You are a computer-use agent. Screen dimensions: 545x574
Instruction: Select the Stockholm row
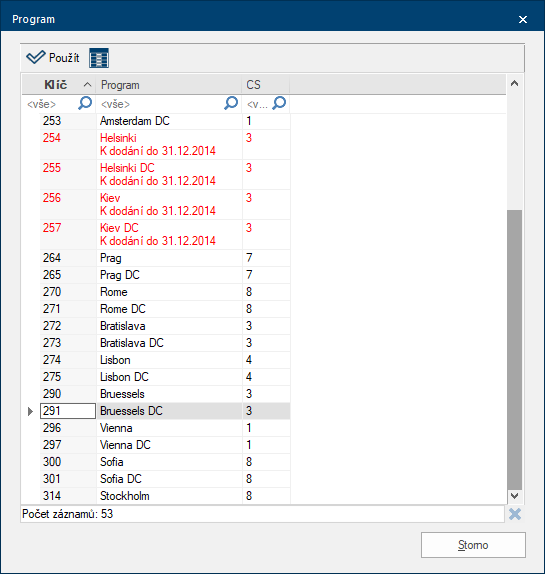165,496
